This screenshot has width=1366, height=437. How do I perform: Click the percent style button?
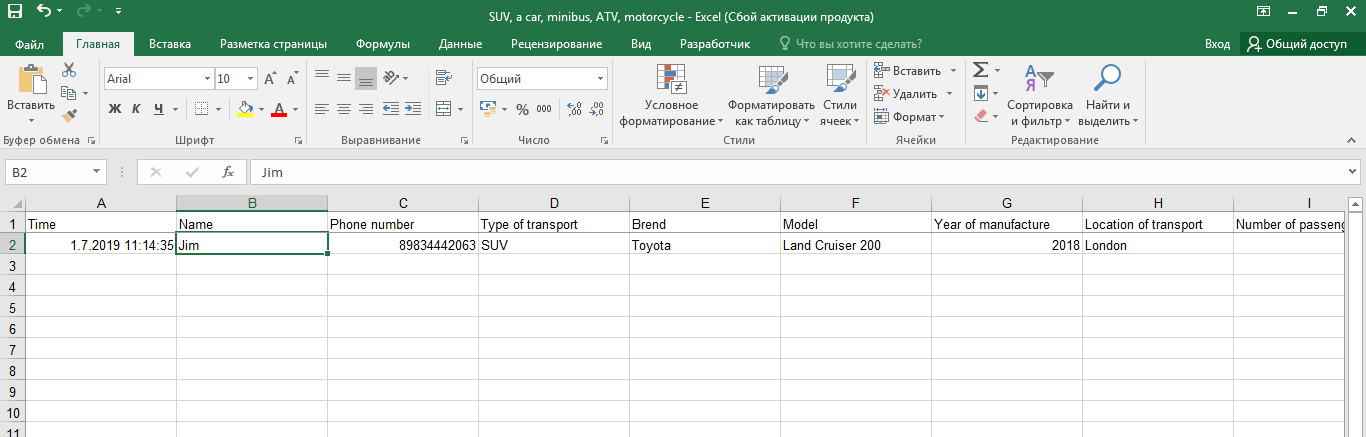pyautogui.click(x=522, y=109)
